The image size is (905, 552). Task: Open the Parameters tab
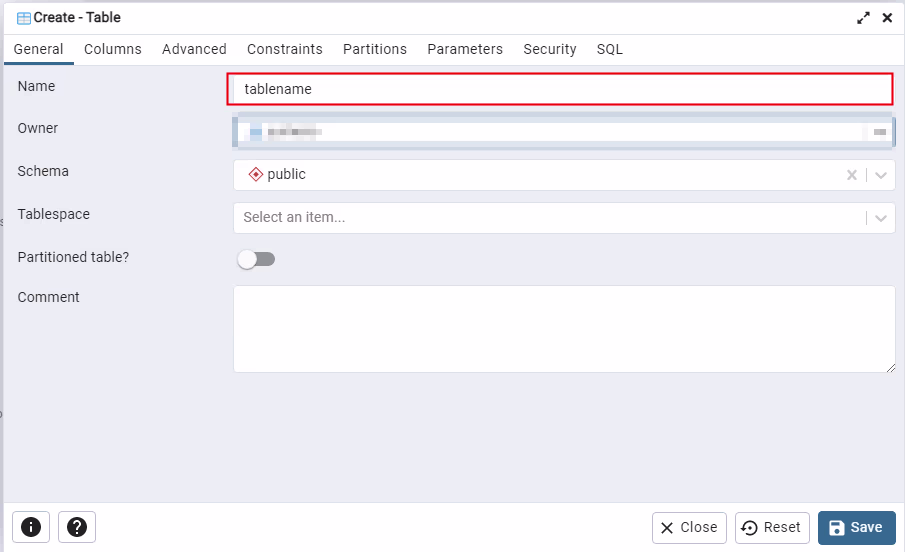pyautogui.click(x=465, y=49)
